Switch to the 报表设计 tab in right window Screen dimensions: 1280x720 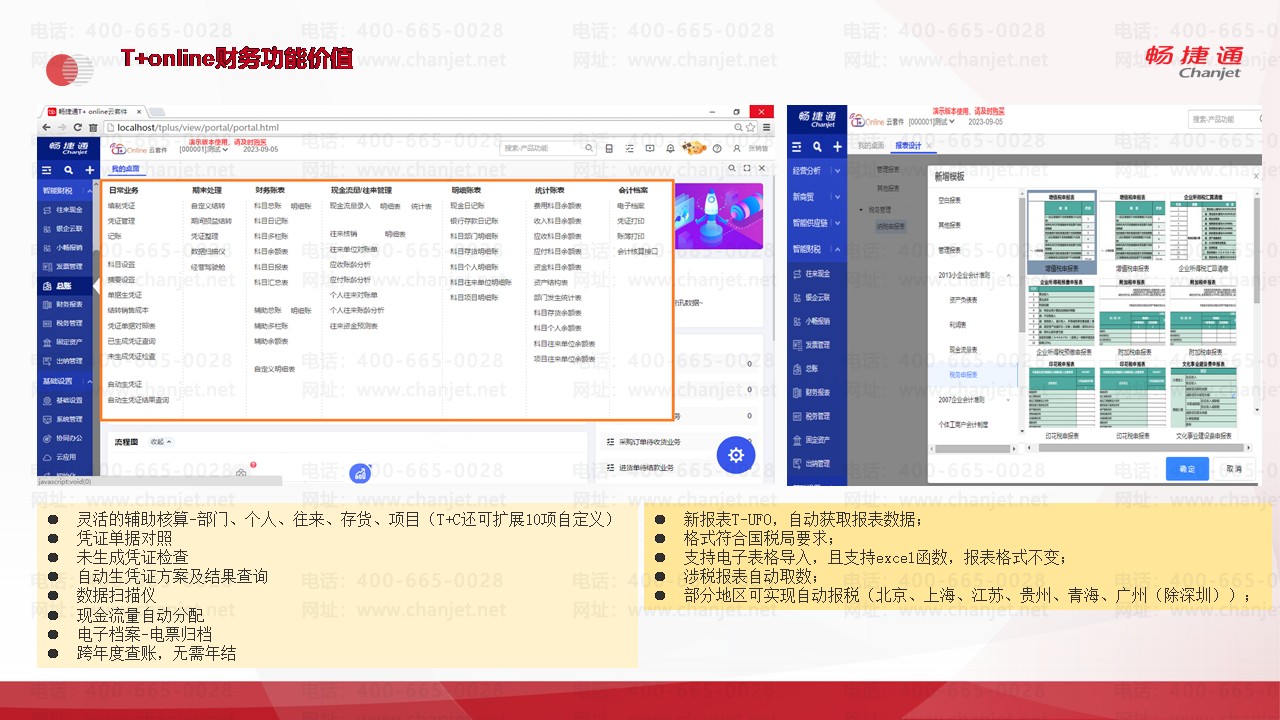(910, 146)
